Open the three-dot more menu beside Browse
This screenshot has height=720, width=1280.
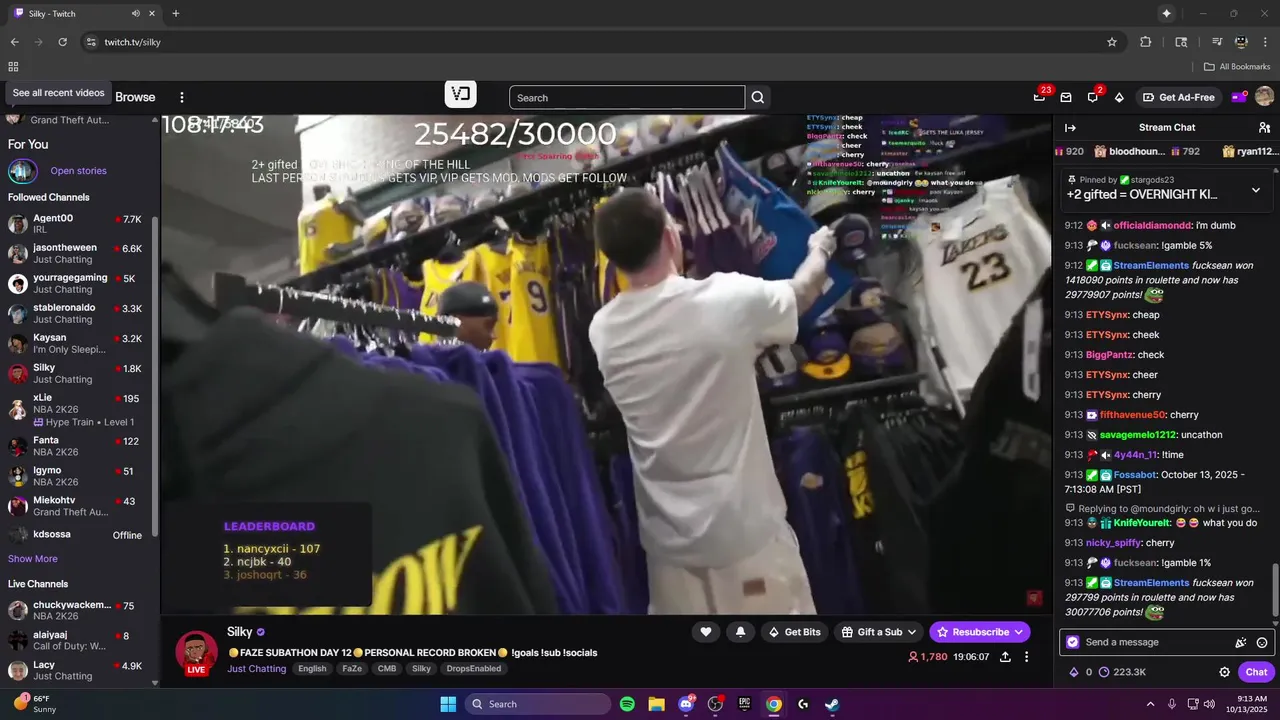[182, 97]
